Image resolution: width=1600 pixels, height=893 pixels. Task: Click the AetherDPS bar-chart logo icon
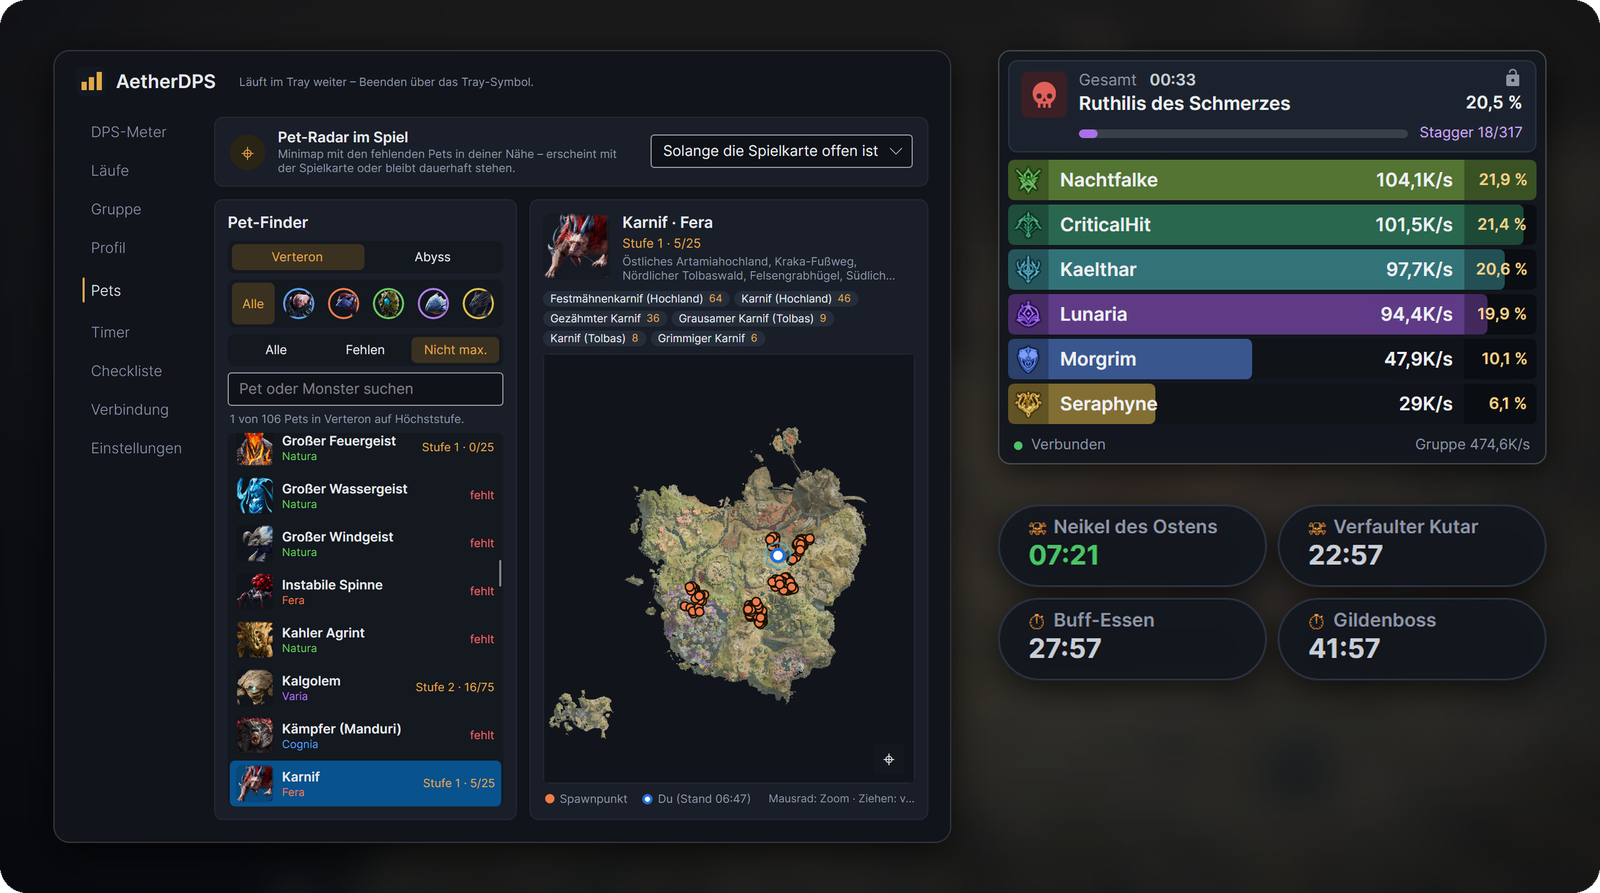(92, 82)
